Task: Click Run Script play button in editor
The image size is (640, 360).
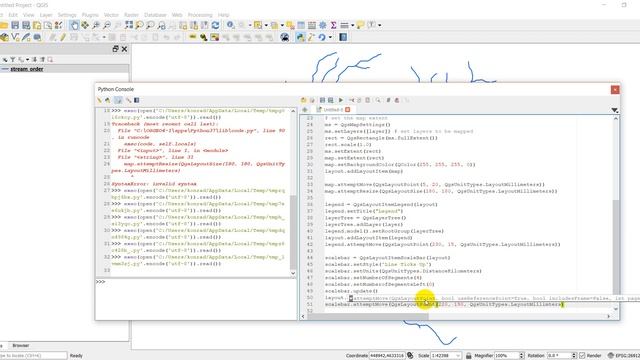Action: 341,100
